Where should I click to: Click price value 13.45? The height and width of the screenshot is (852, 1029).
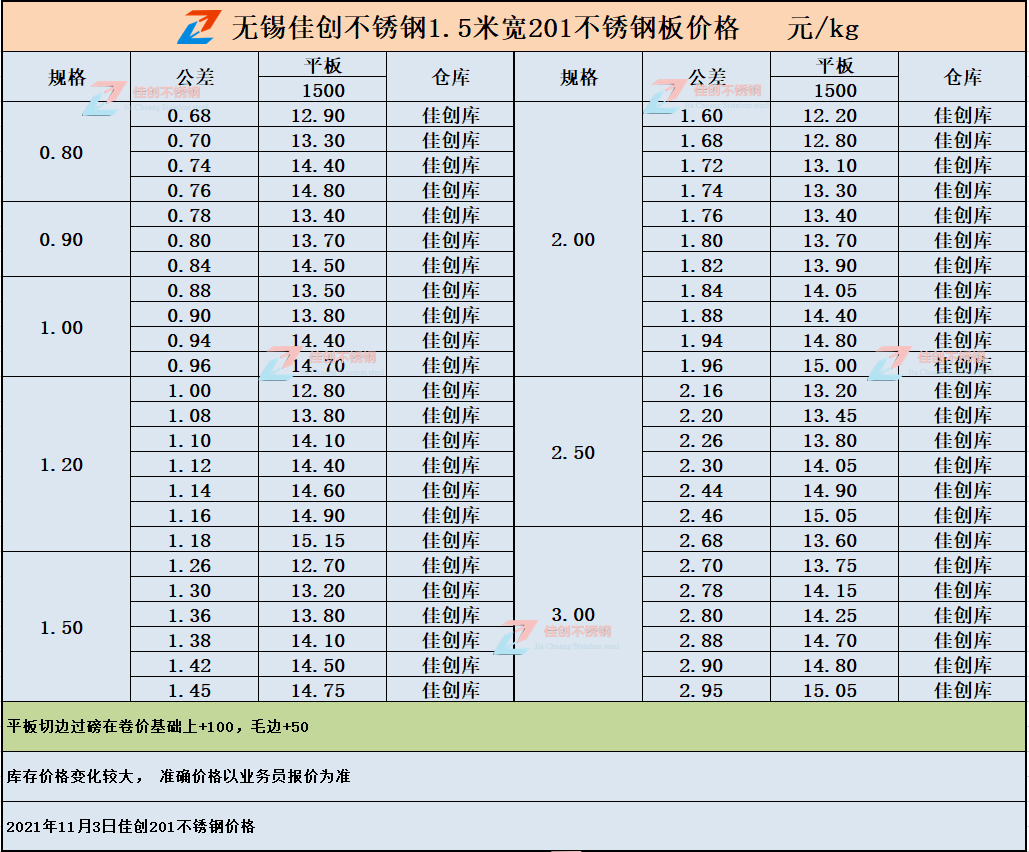[830, 415]
